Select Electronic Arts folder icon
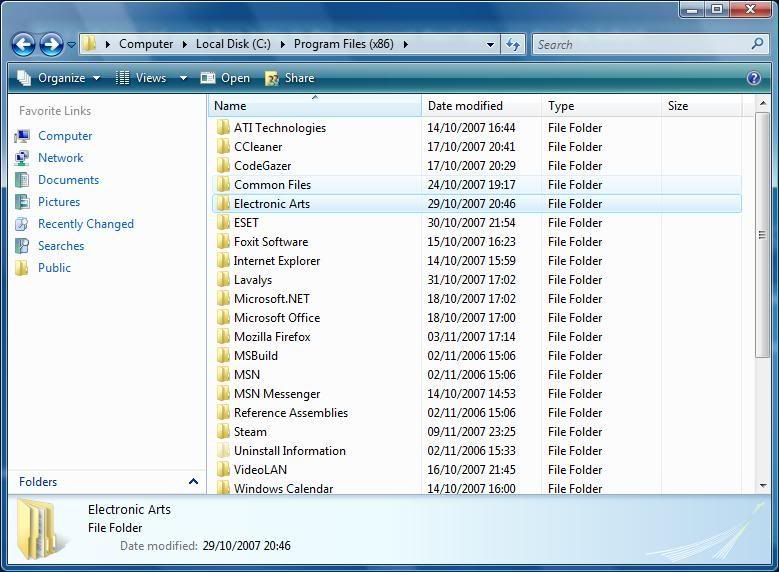This screenshot has width=779, height=572. 223,203
